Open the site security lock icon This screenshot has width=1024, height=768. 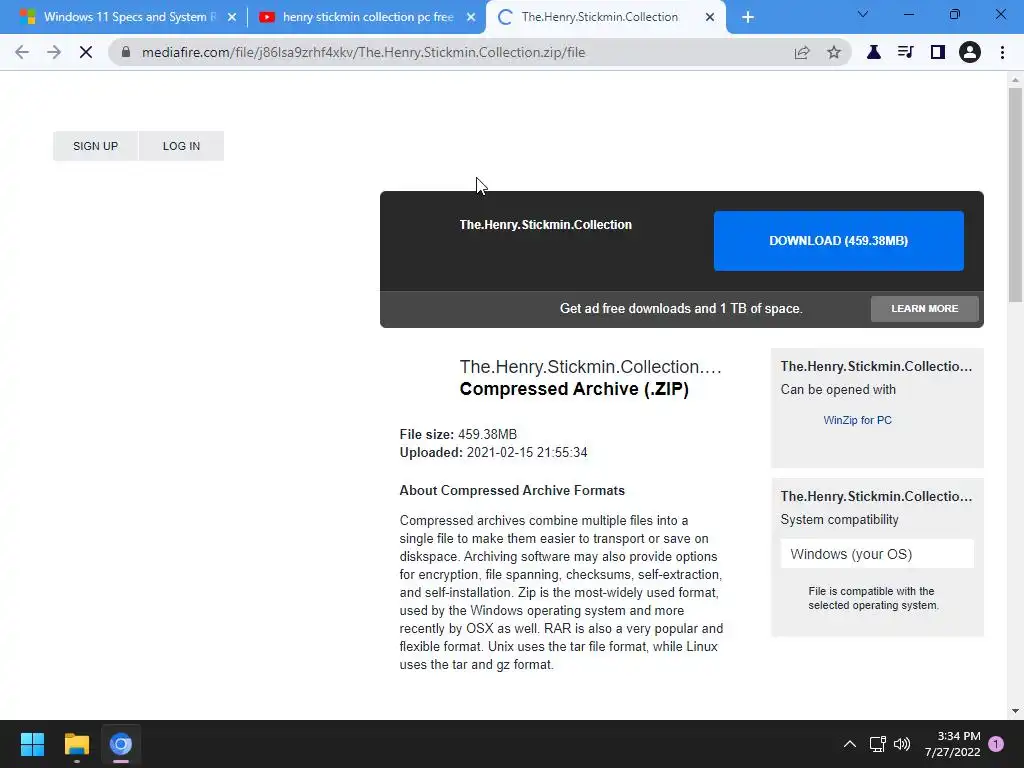tap(126, 52)
